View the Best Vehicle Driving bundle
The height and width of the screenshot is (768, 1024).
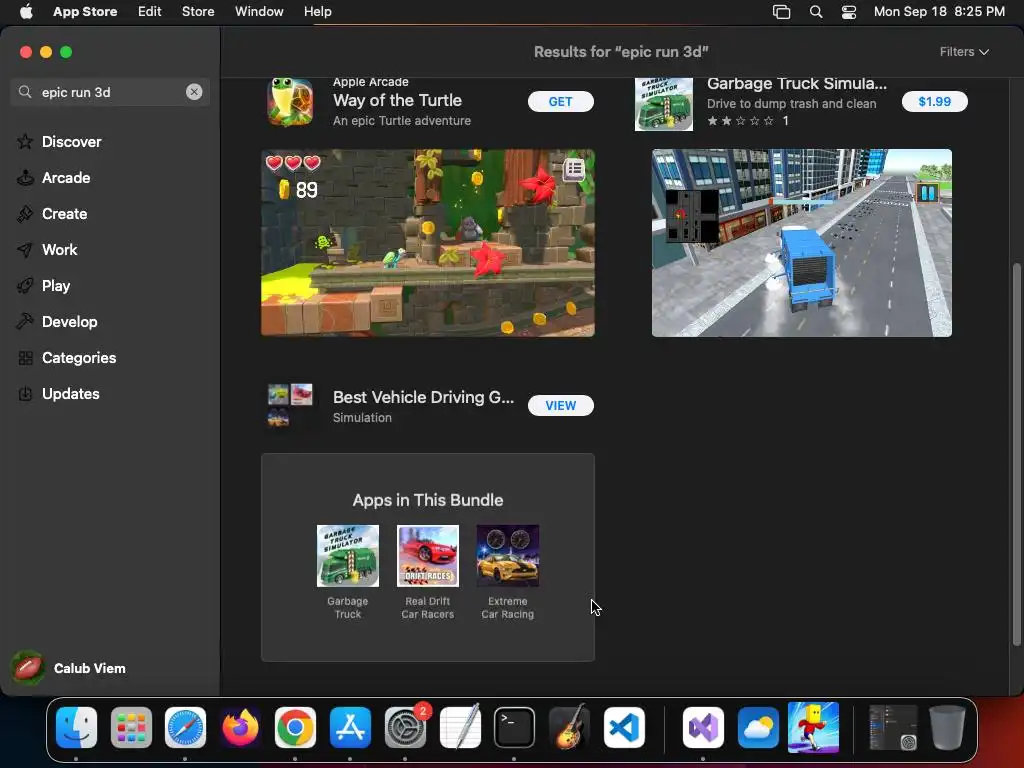[x=560, y=406]
